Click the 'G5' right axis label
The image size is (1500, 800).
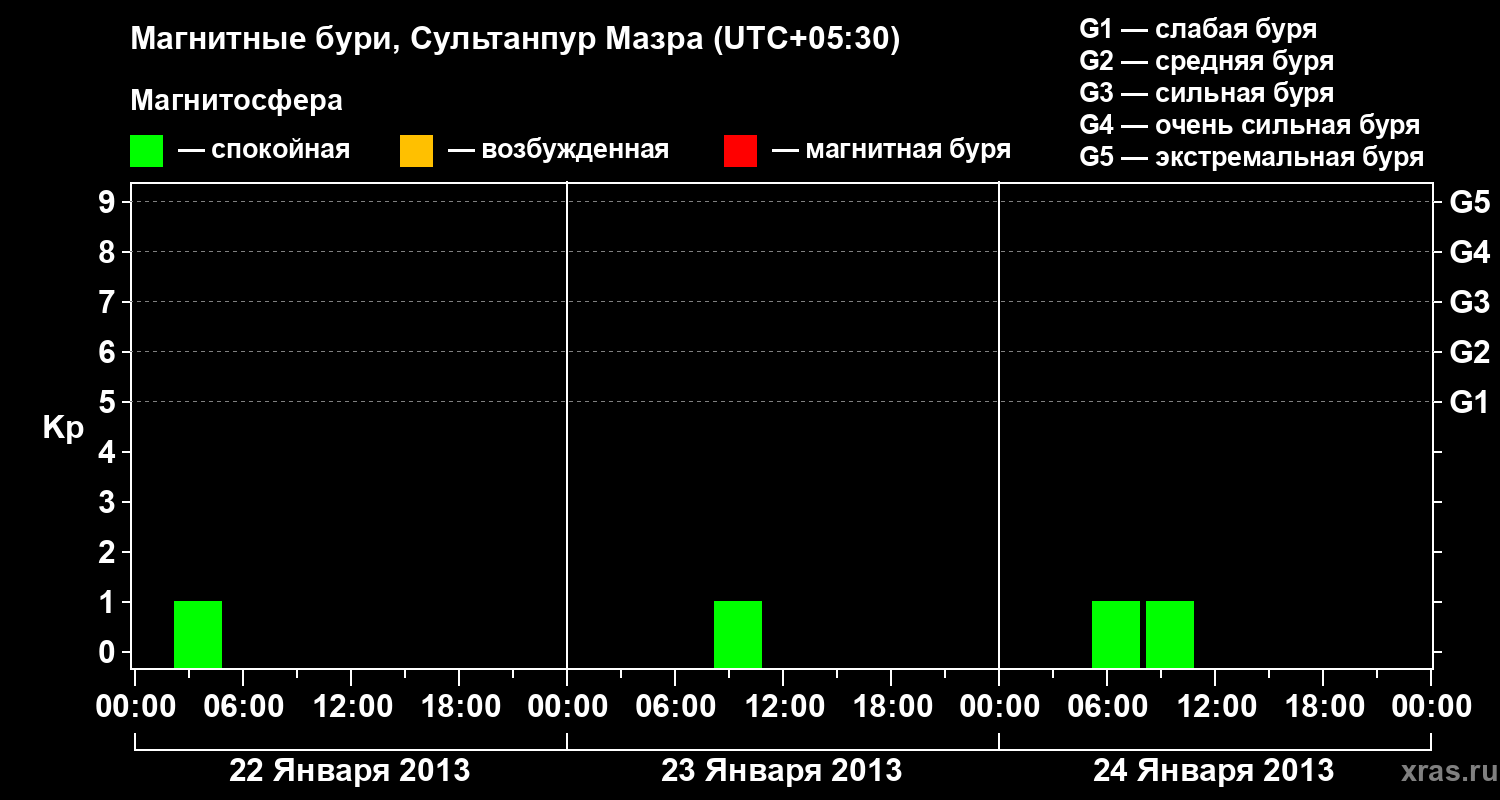(x=1470, y=202)
